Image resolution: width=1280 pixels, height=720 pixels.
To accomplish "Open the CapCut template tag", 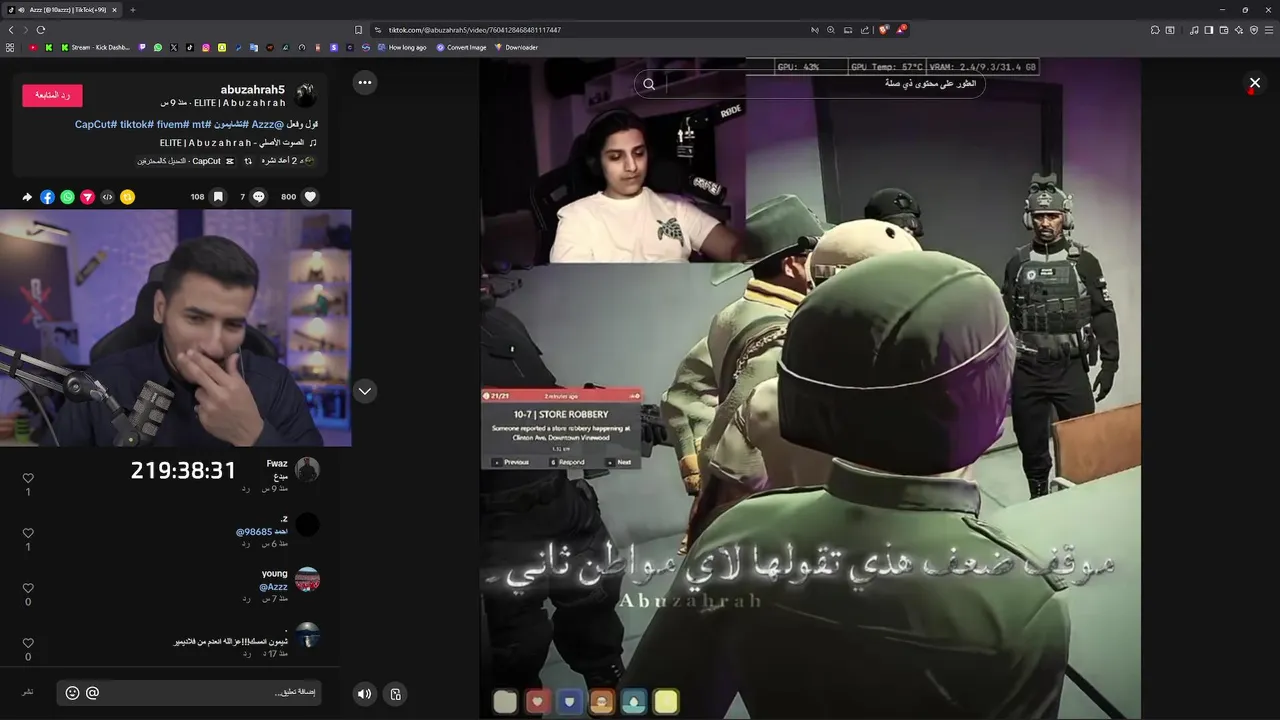I will (x=186, y=161).
